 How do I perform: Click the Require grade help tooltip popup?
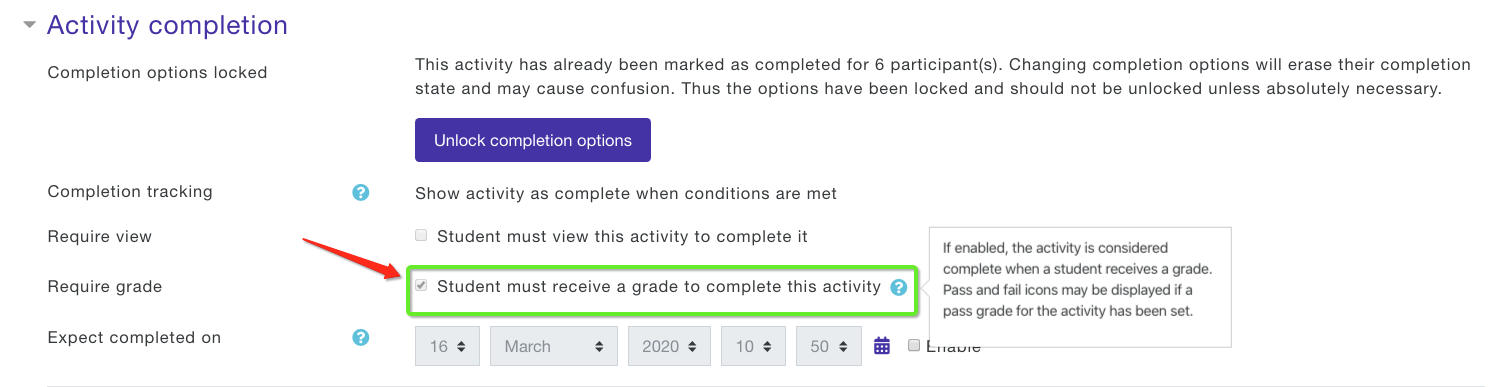click(x=1079, y=287)
